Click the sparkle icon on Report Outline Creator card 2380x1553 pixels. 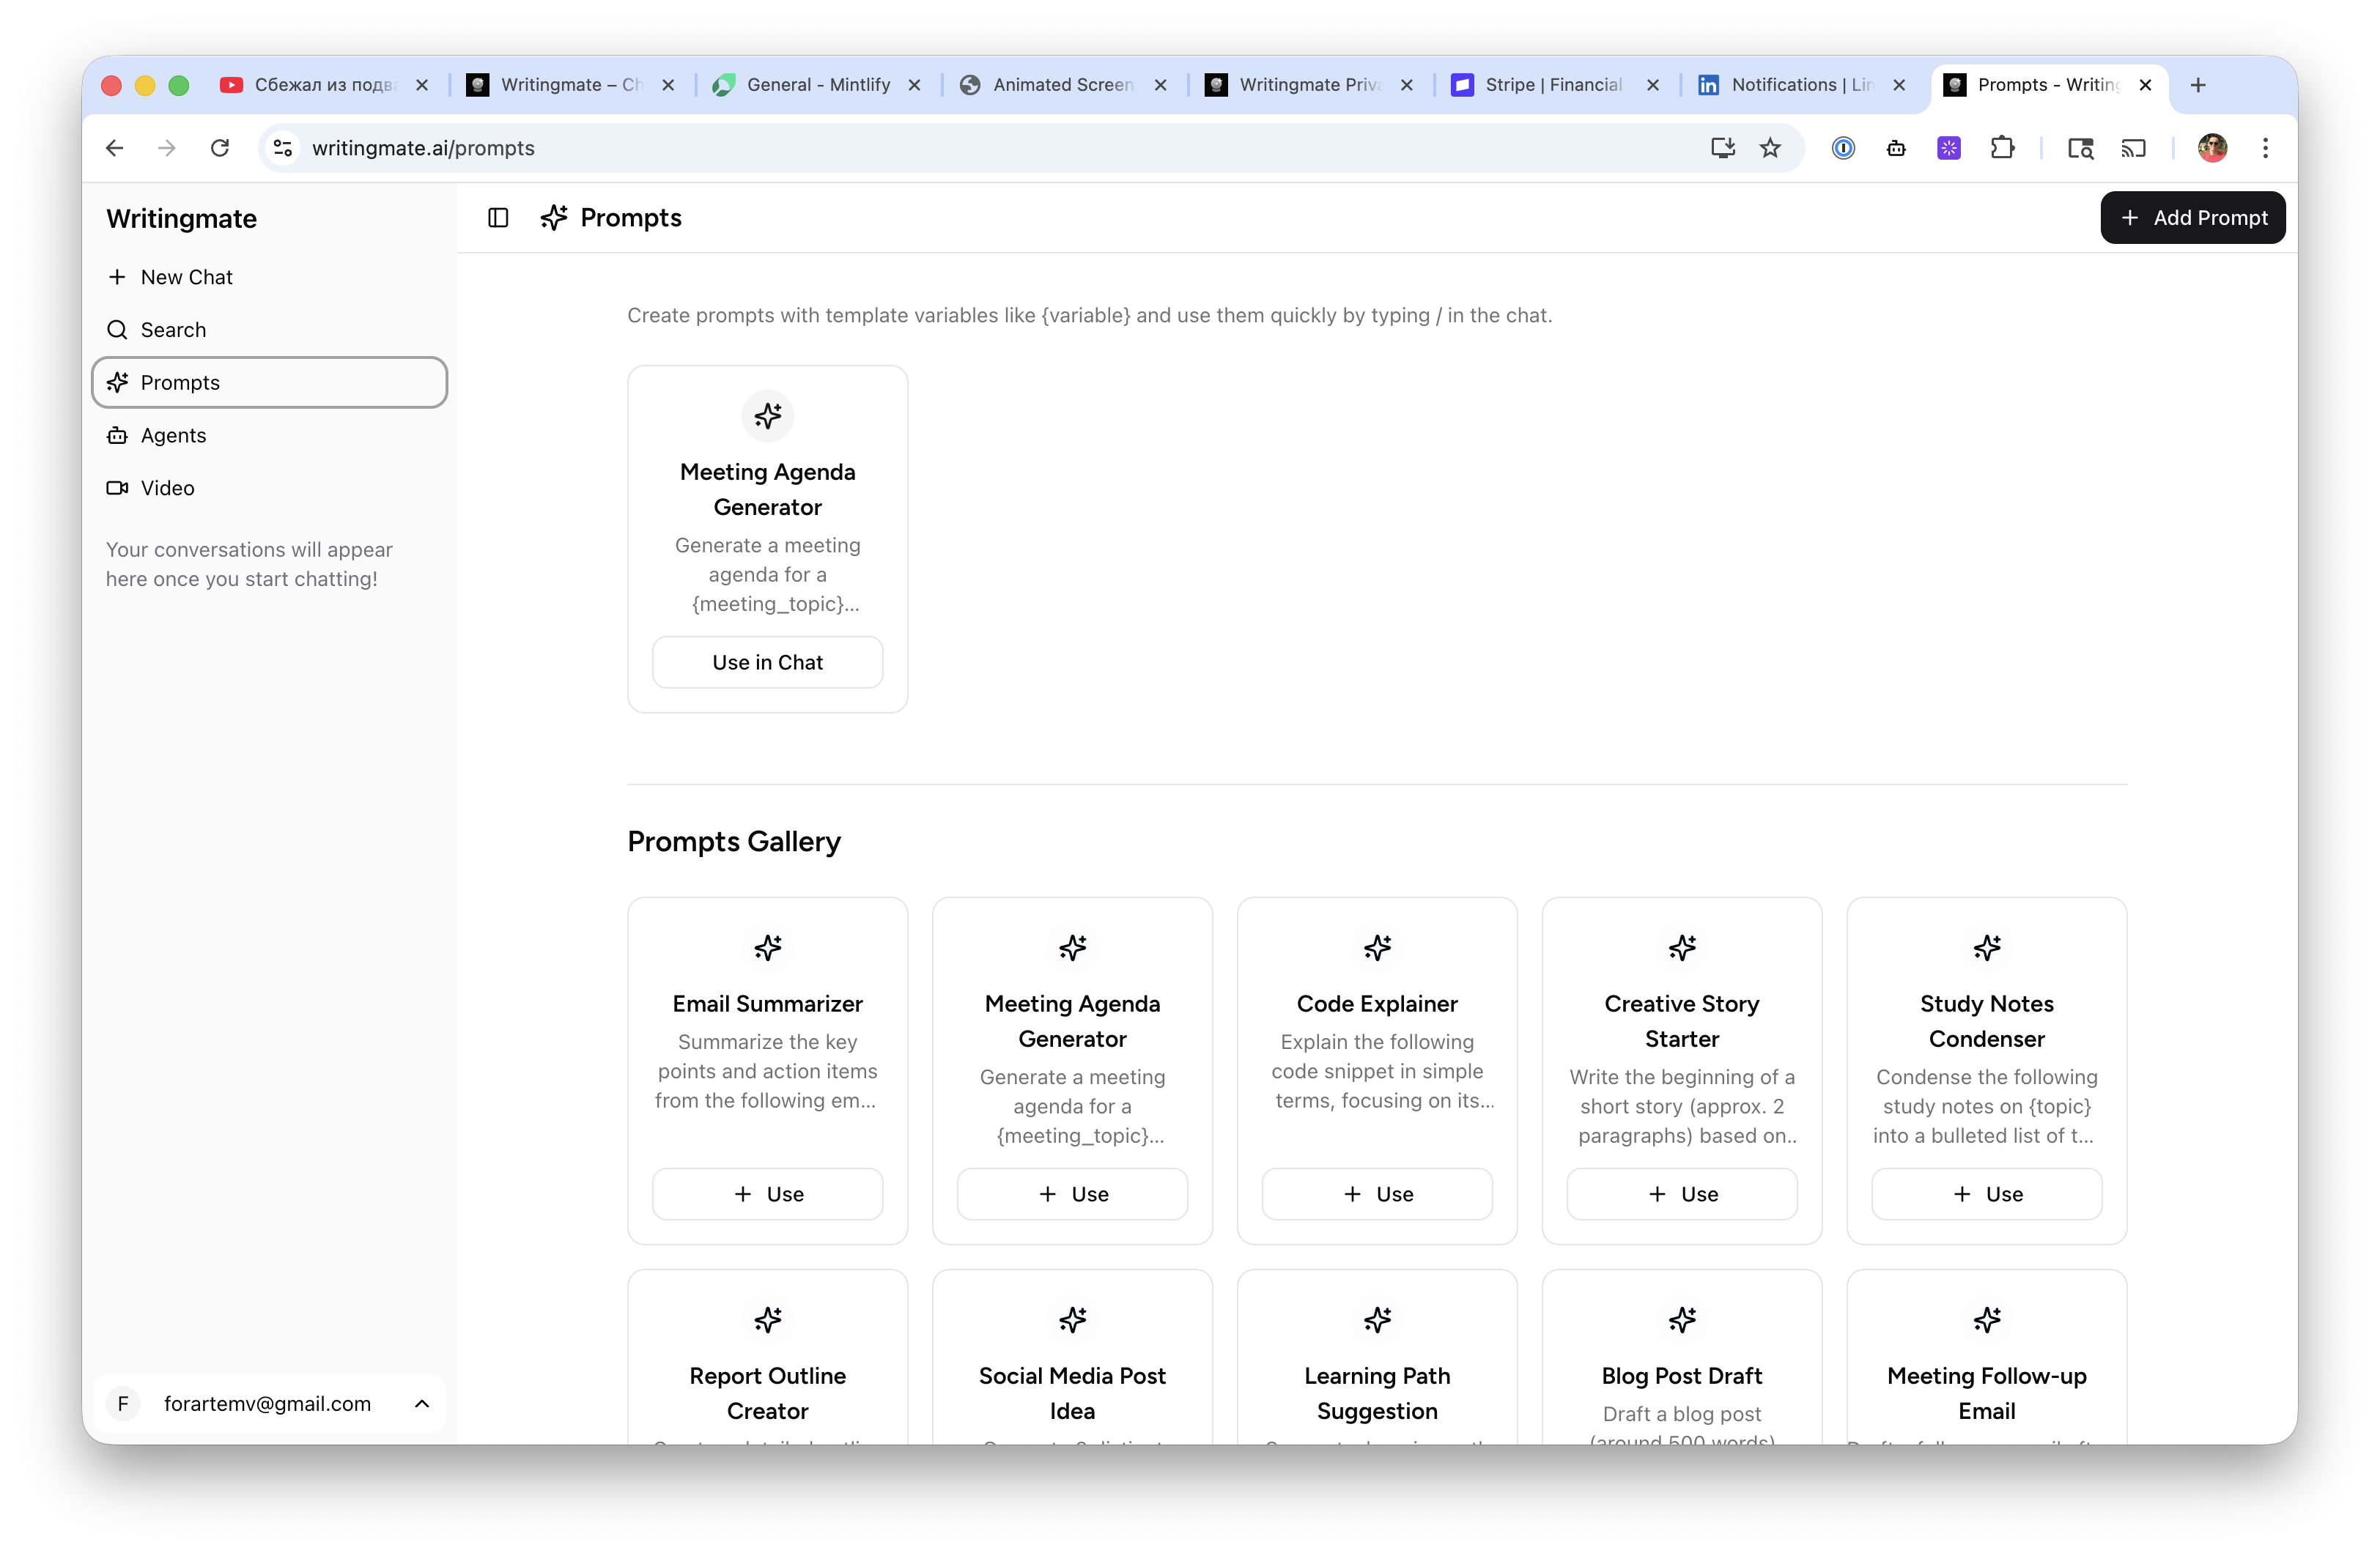pyautogui.click(x=768, y=1319)
